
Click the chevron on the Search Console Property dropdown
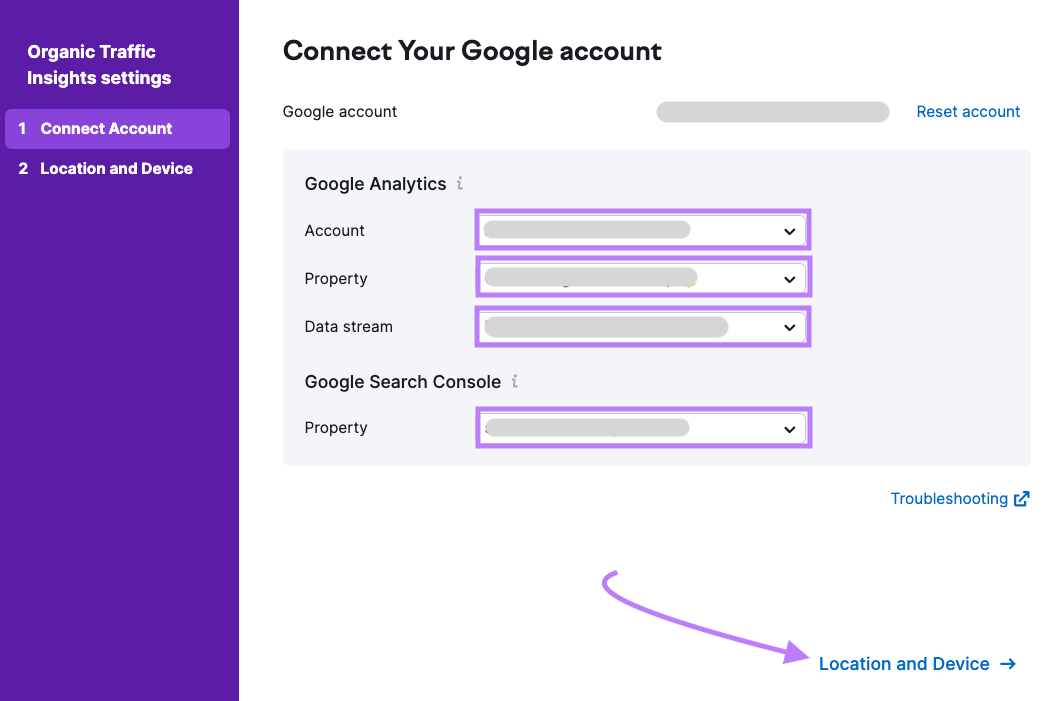[789, 427]
